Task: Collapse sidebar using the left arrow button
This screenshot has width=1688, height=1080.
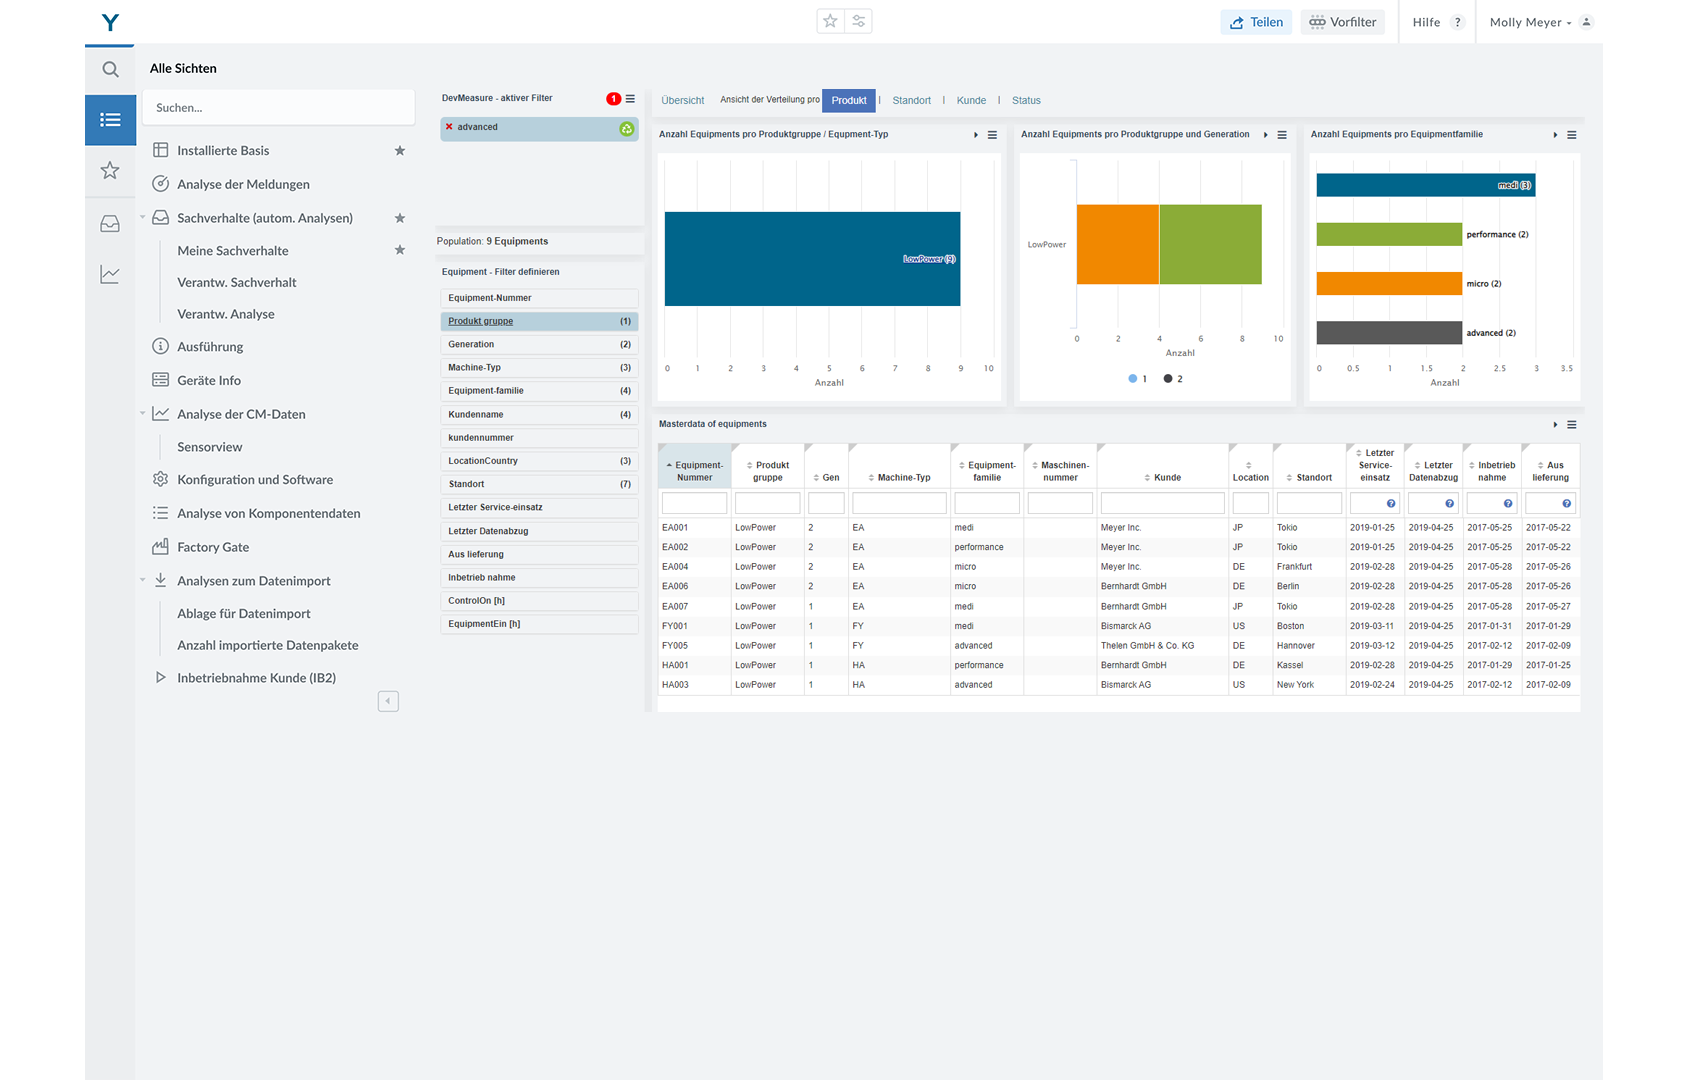Action: [388, 701]
